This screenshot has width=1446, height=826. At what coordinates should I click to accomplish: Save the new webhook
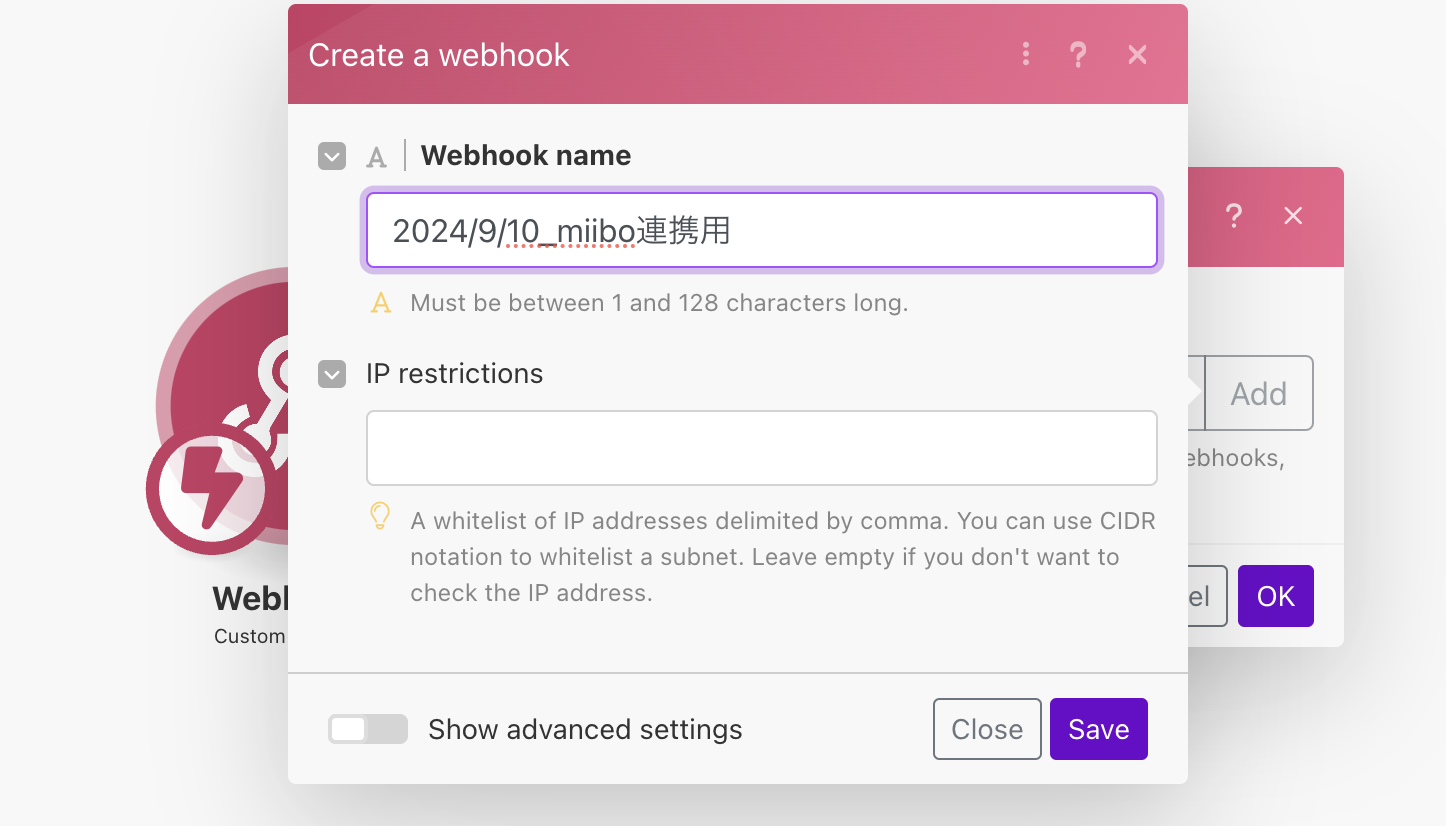click(x=1098, y=729)
